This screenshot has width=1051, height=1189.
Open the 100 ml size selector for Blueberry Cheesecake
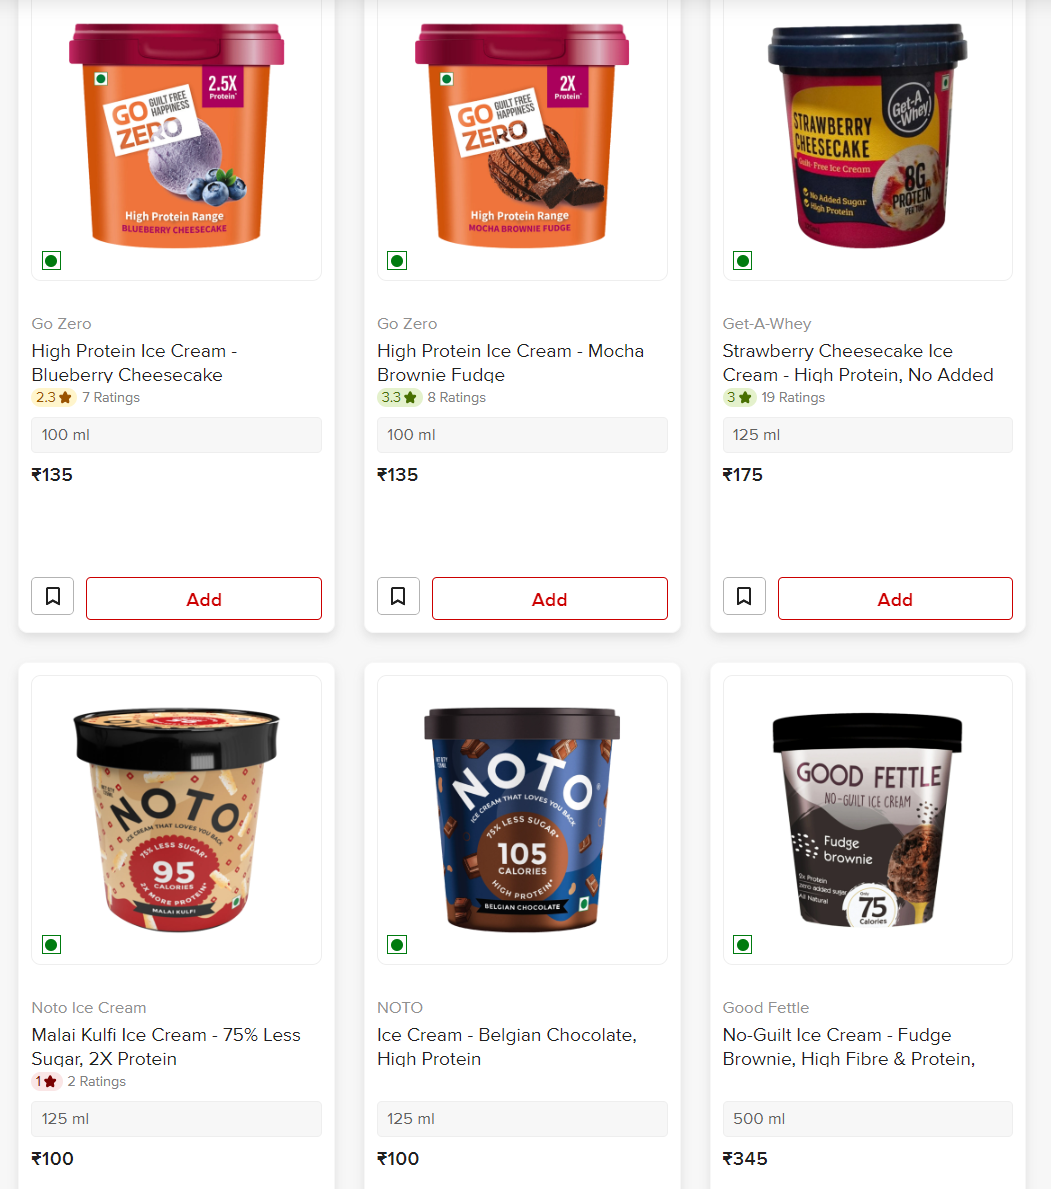(176, 435)
